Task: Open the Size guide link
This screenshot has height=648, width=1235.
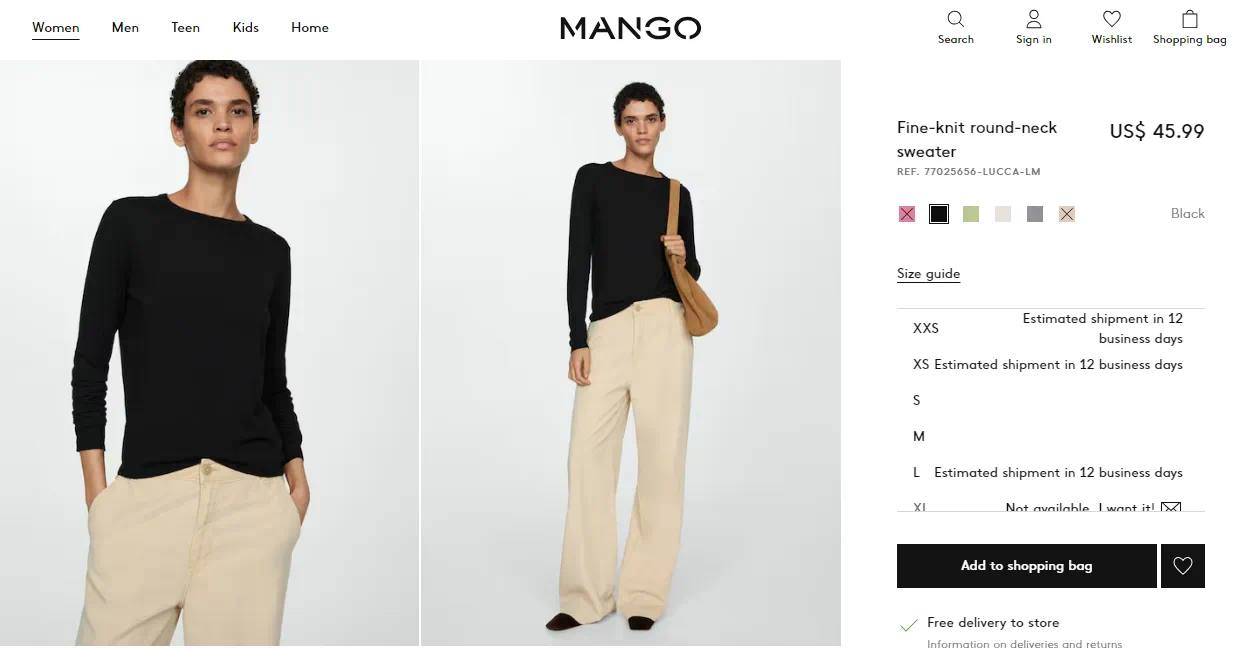Action: 928,273
